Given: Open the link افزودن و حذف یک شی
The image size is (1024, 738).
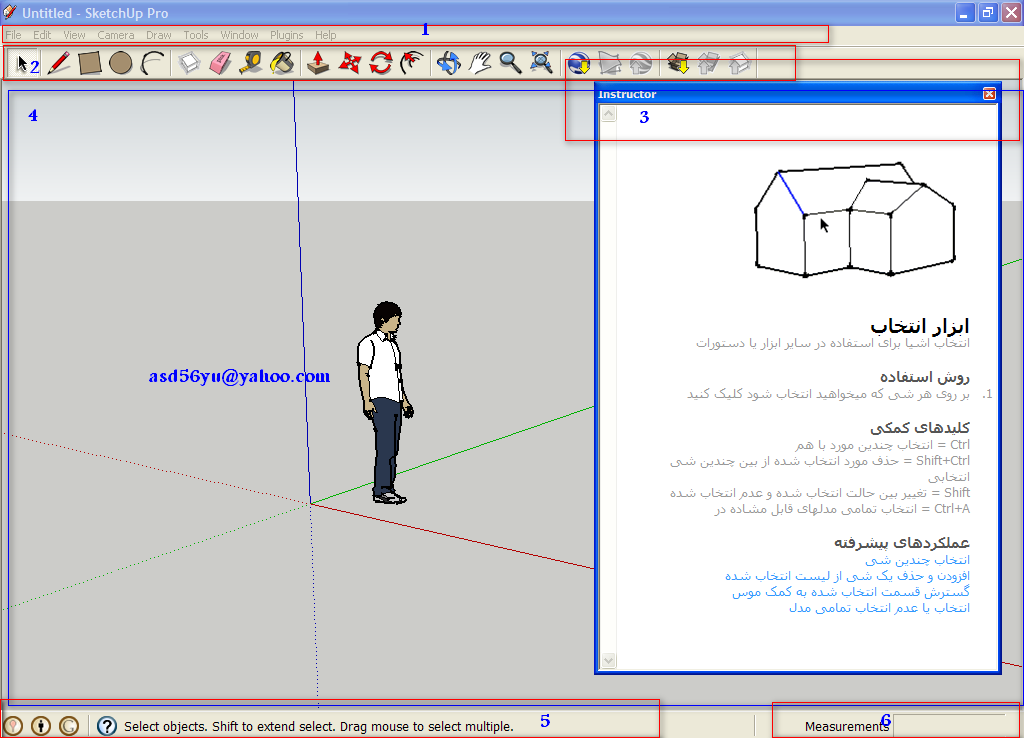Looking at the screenshot, I should 848,575.
